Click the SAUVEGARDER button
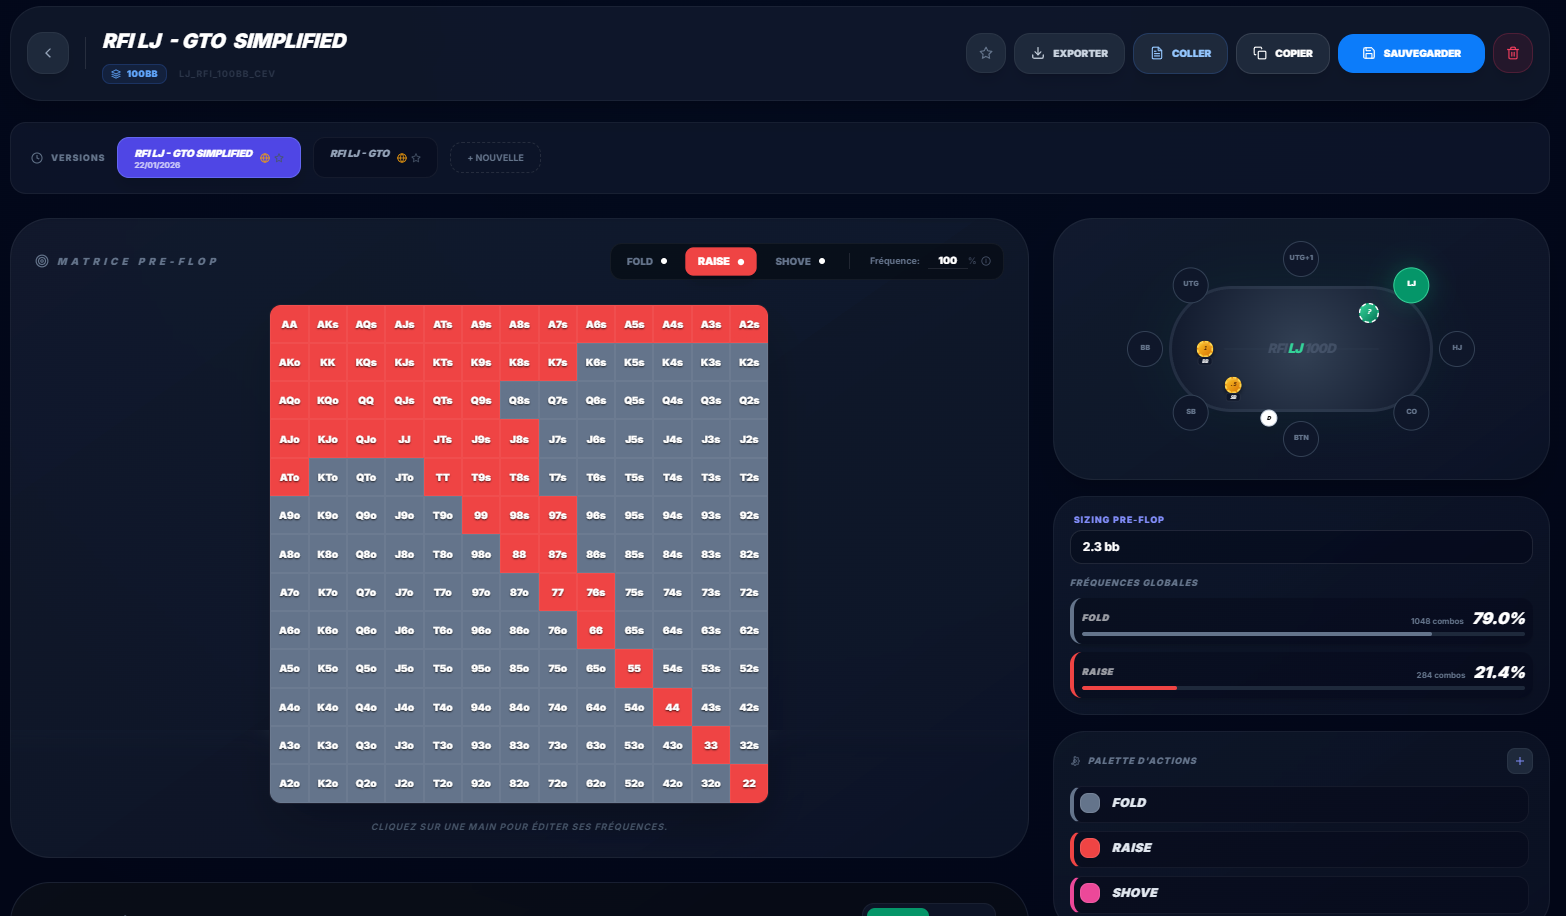 (1411, 53)
